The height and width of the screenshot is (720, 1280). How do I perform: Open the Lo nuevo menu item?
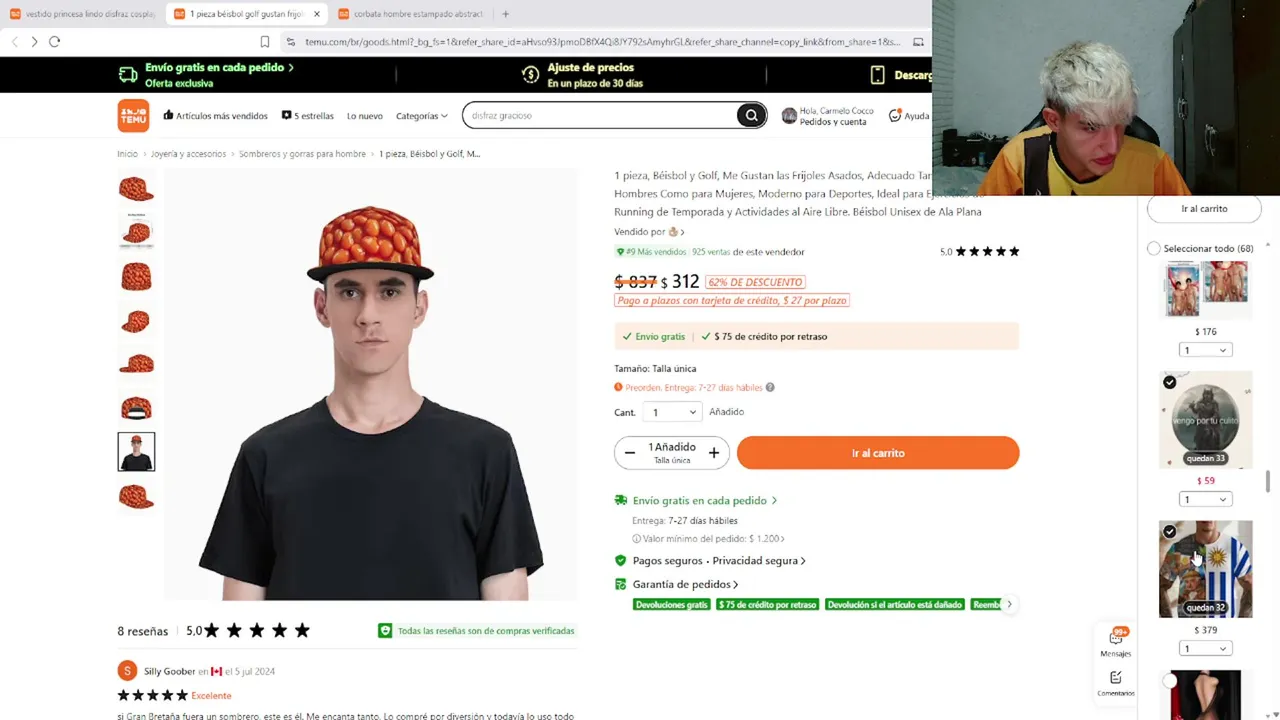365,116
